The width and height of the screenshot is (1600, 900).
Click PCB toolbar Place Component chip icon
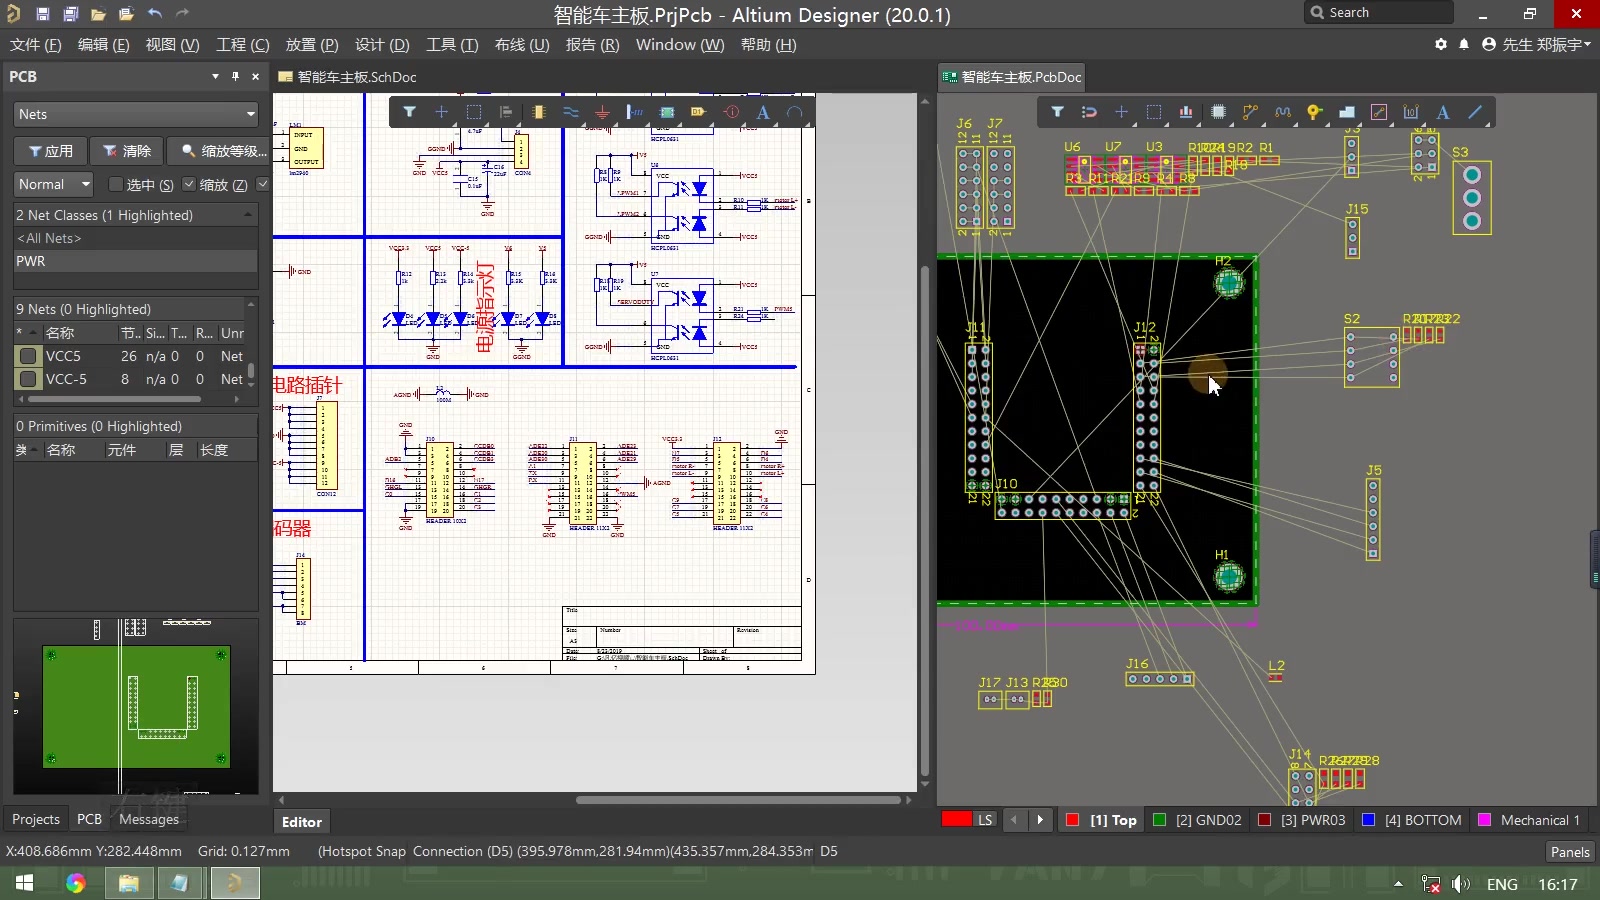1218,112
